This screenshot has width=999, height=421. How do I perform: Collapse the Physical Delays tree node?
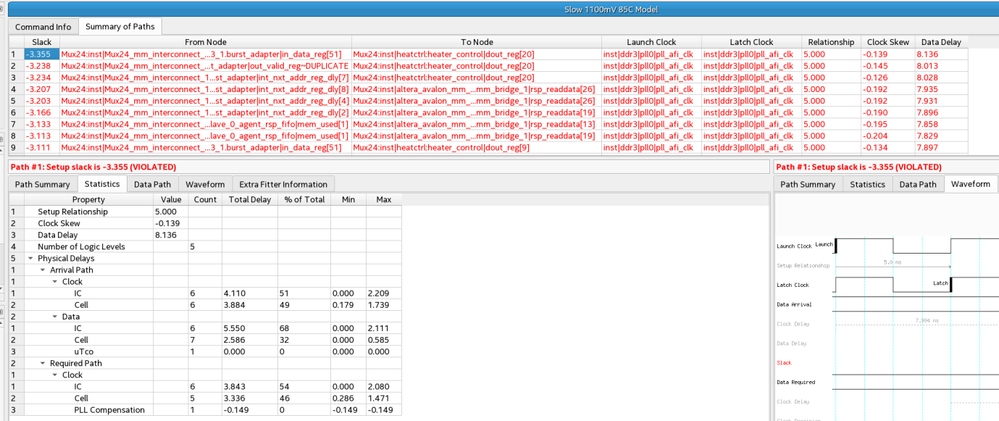coord(31,258)
